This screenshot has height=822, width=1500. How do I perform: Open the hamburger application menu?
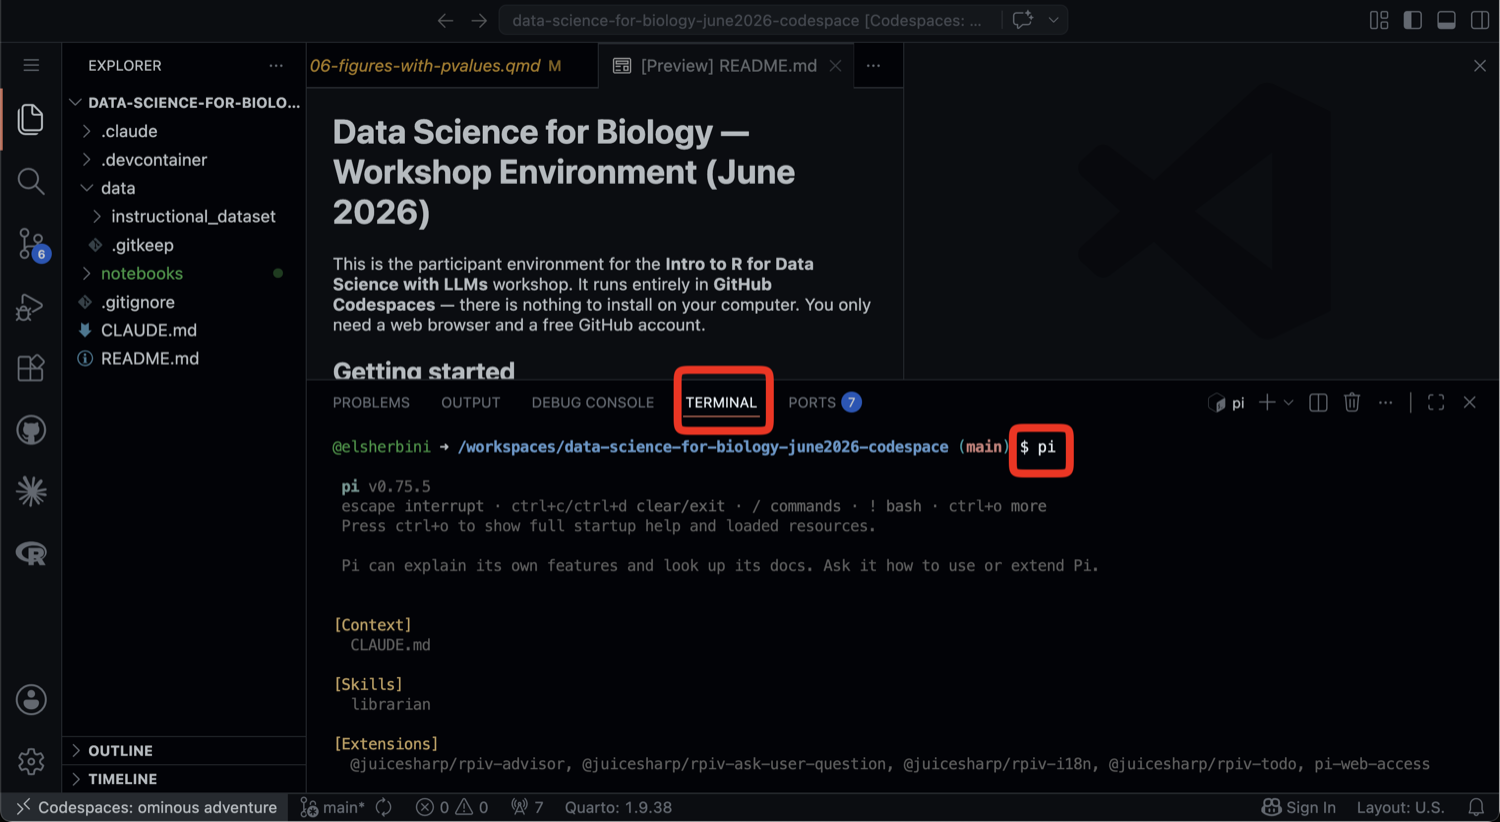[31, 65]
